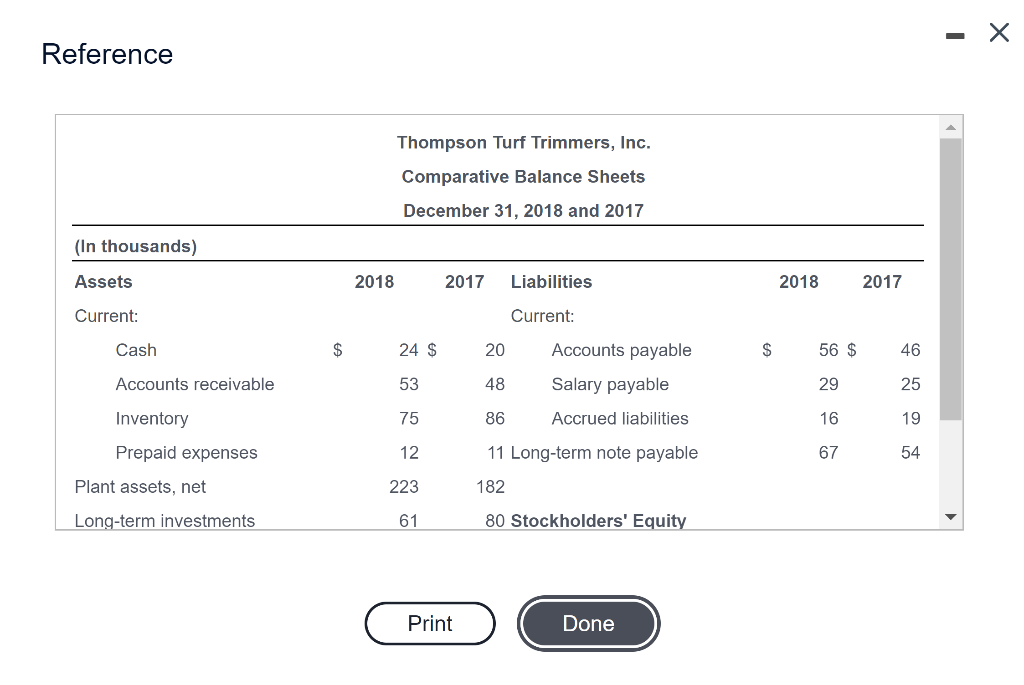
Task: Select the Accounts receivable label
Action: tap(195, 384)
